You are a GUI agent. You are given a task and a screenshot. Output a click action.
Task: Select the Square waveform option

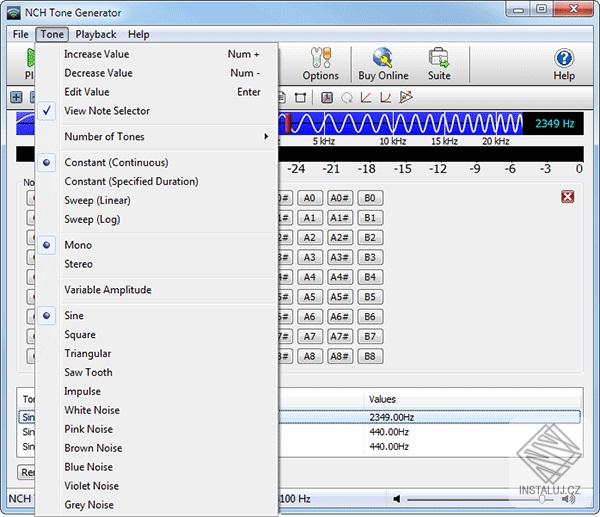pyautogui.click(x=157, y=335)
